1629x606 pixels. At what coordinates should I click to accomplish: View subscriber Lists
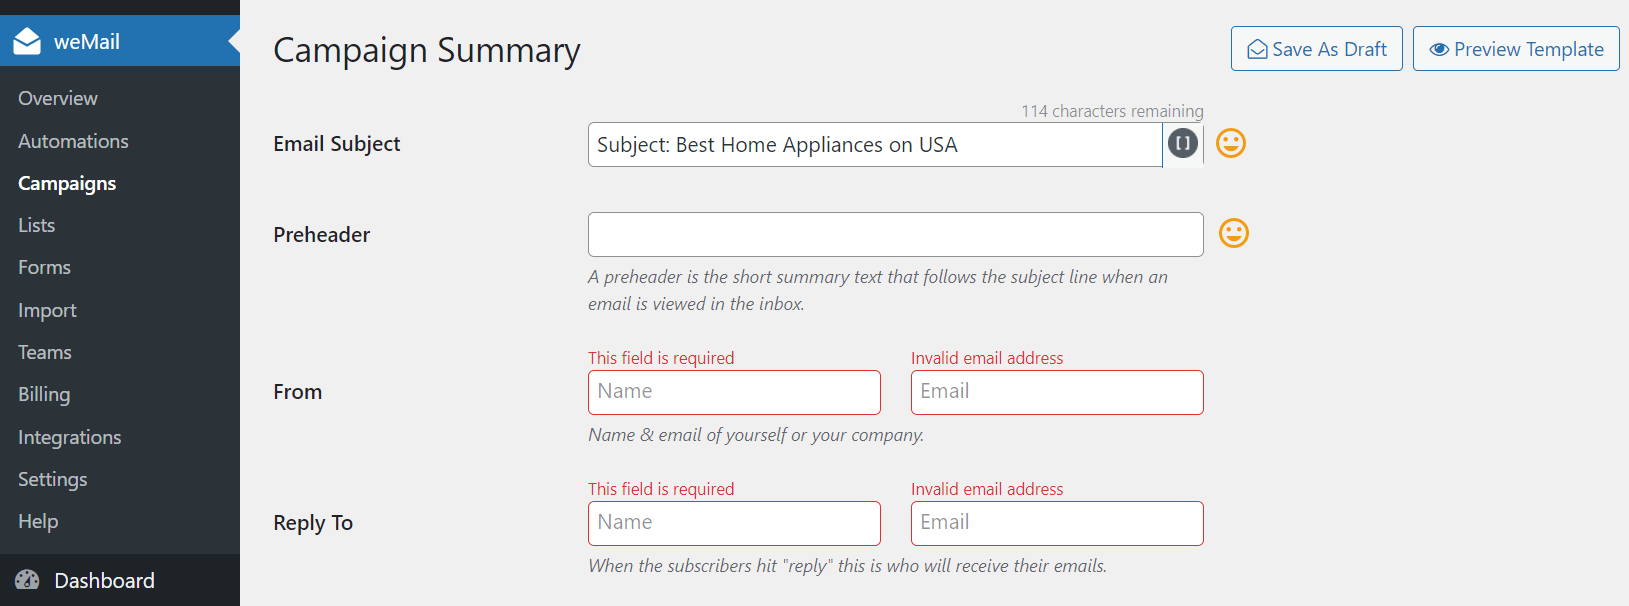pyautogui.click(x=36, y=225)
